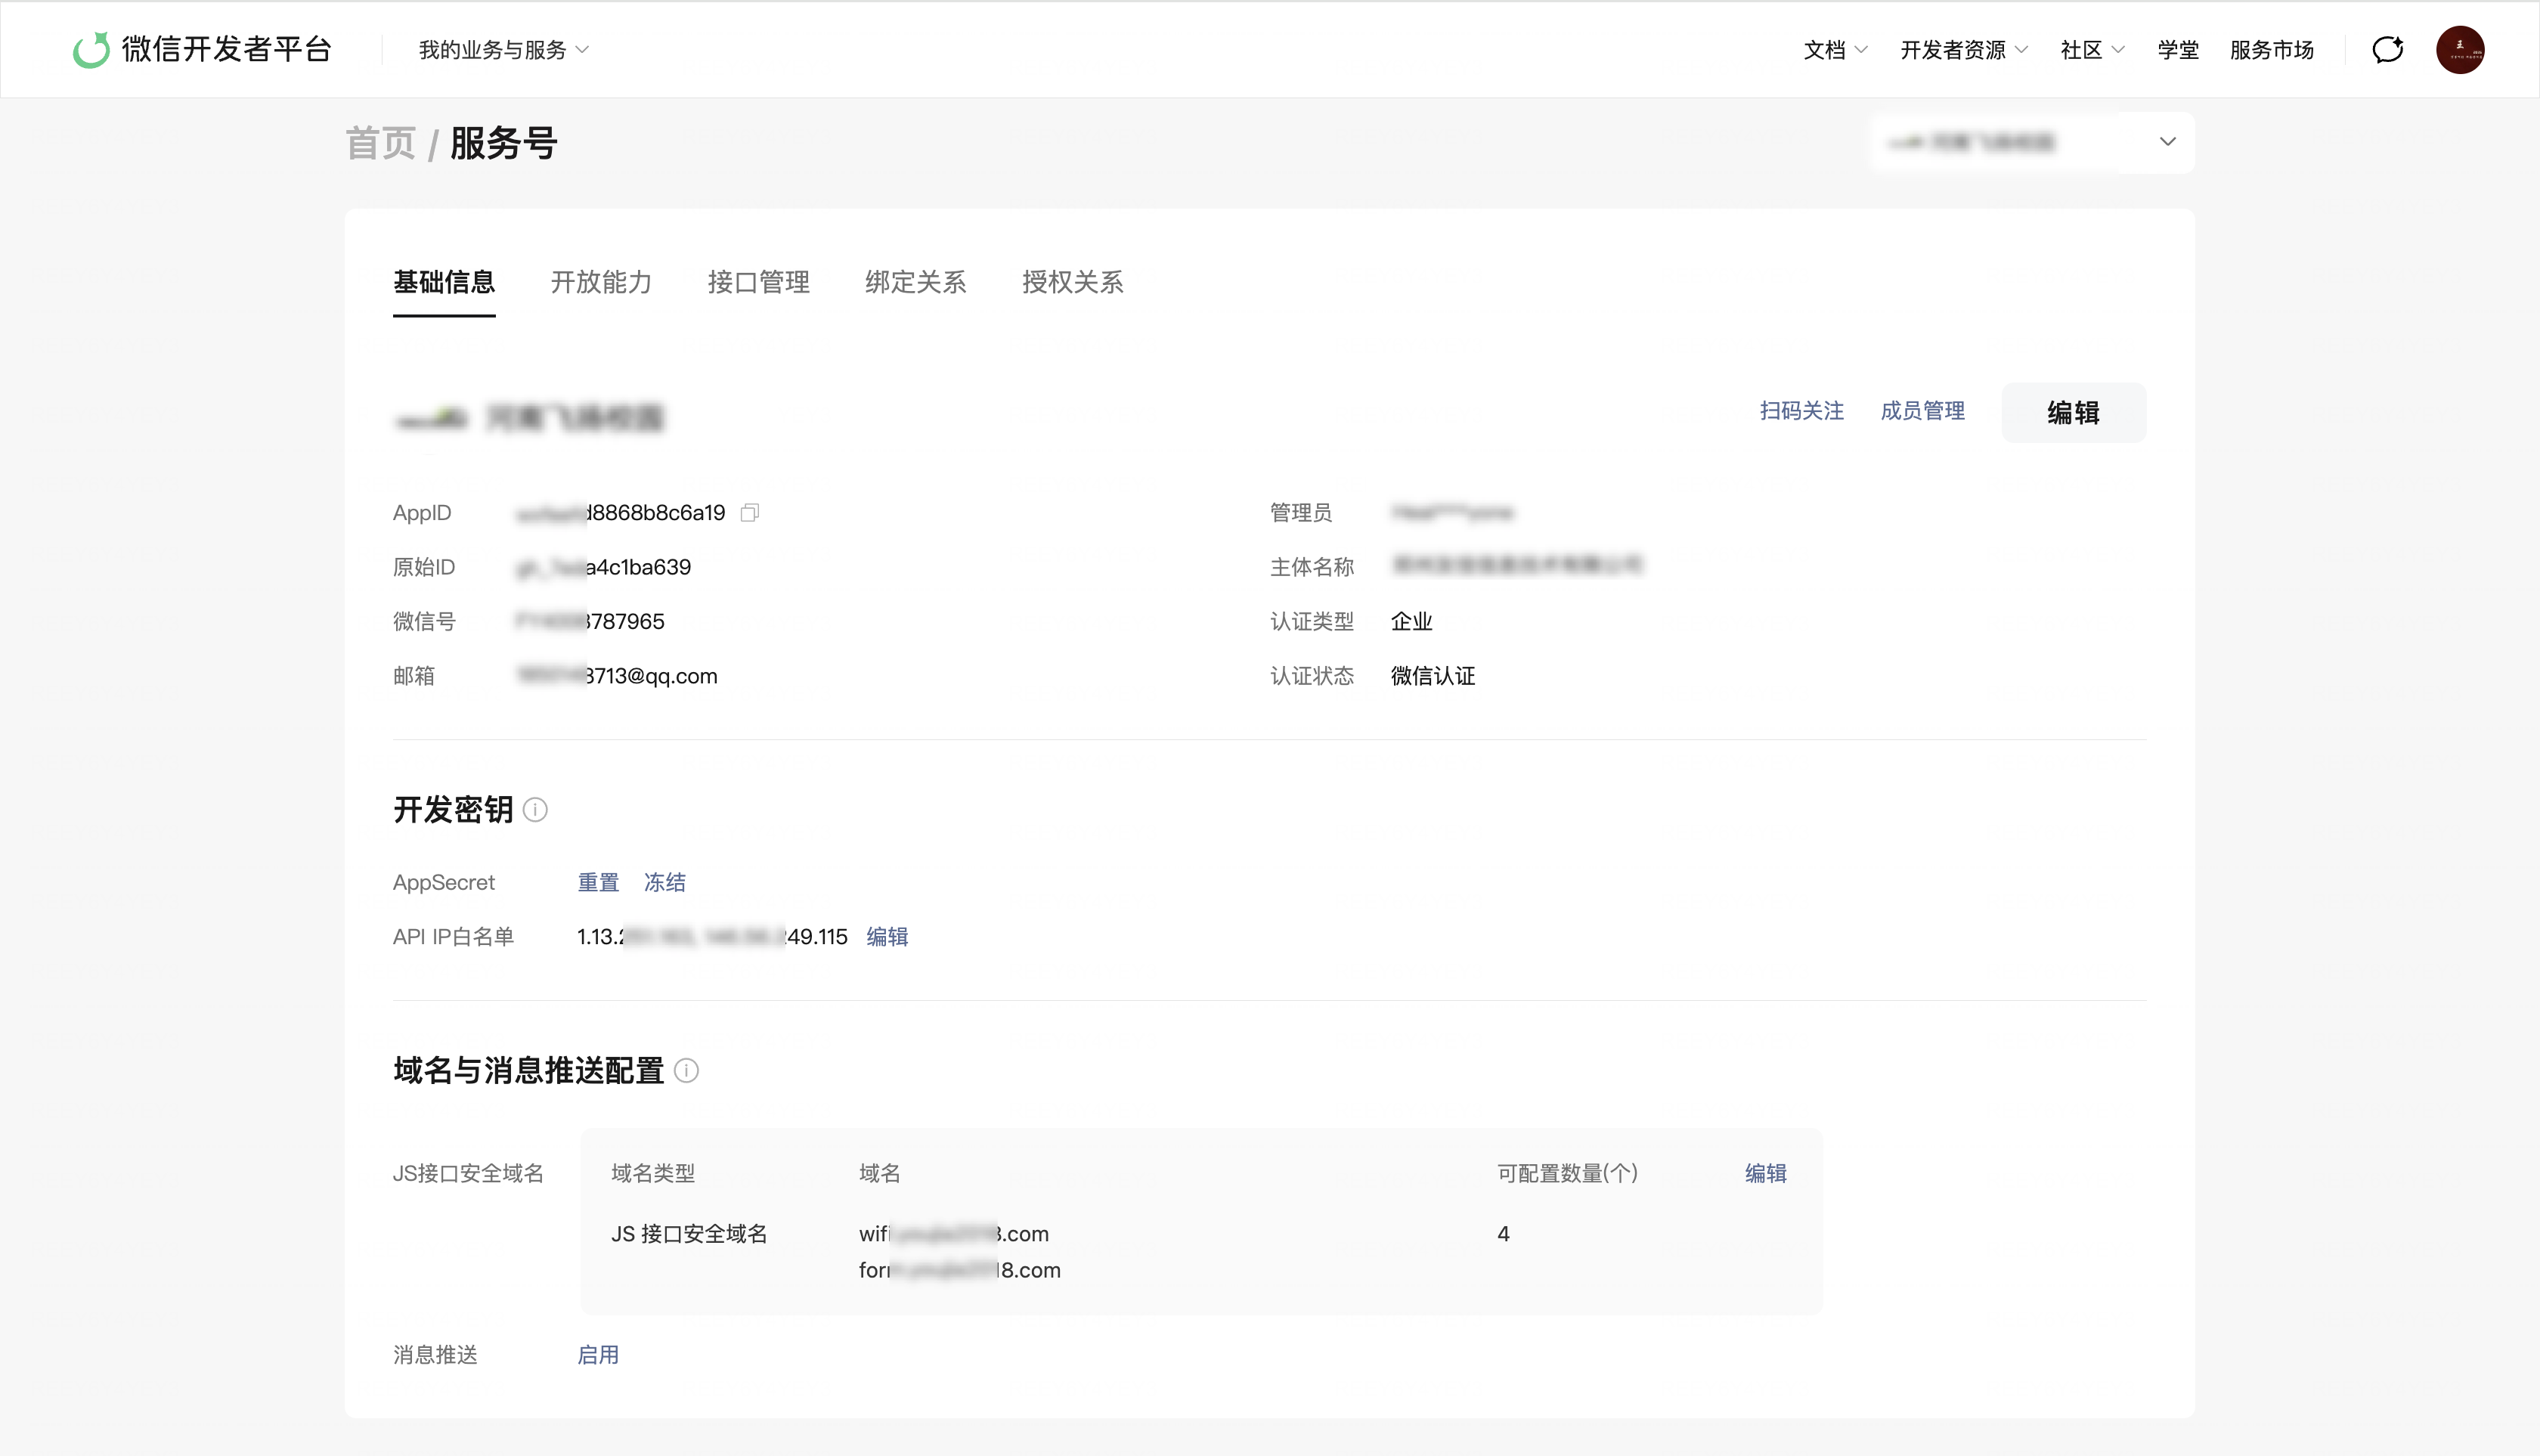Click the WeChat developer platform logo
The width and height of the screenshot is (2540, 1456).
[x=201, y=49]
